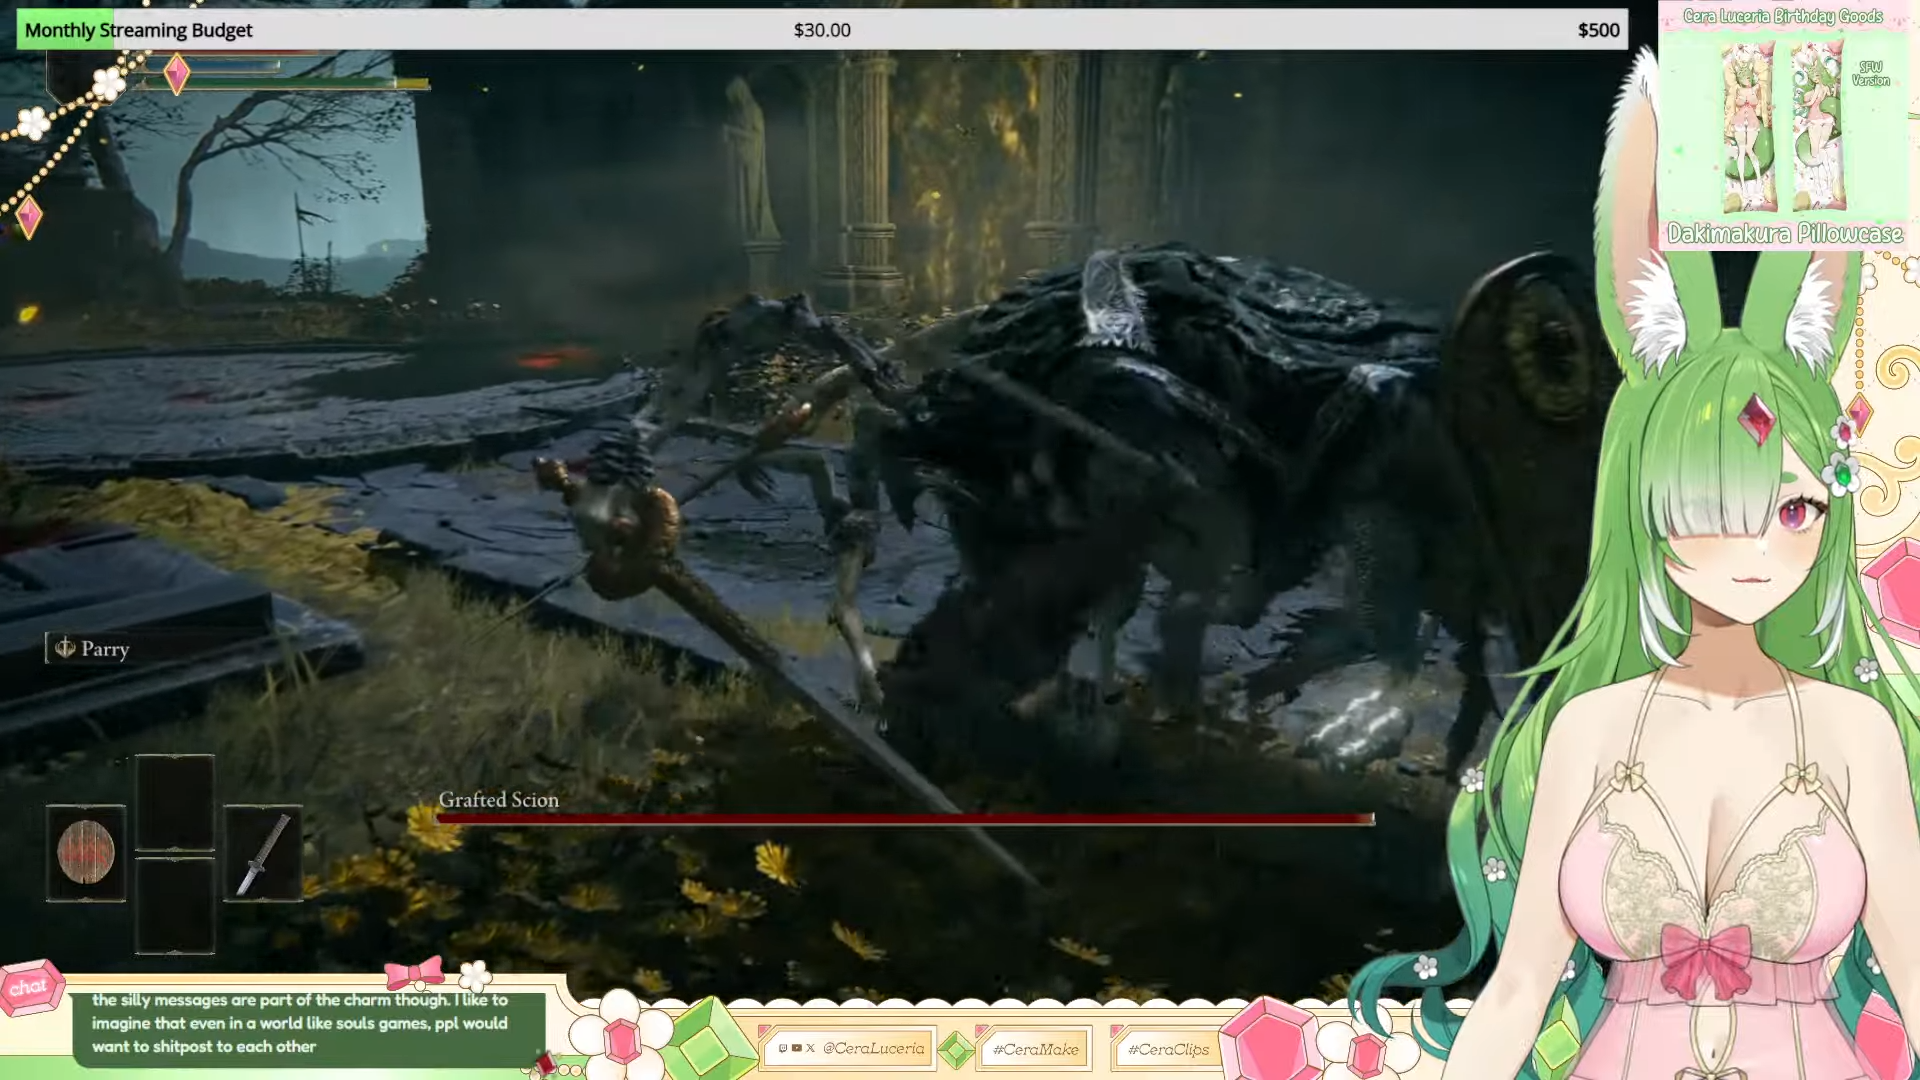Click the @CeraLuceria social handle
The height and width of the screenshot is (1080, 1920).
[x=873, y=1049]
